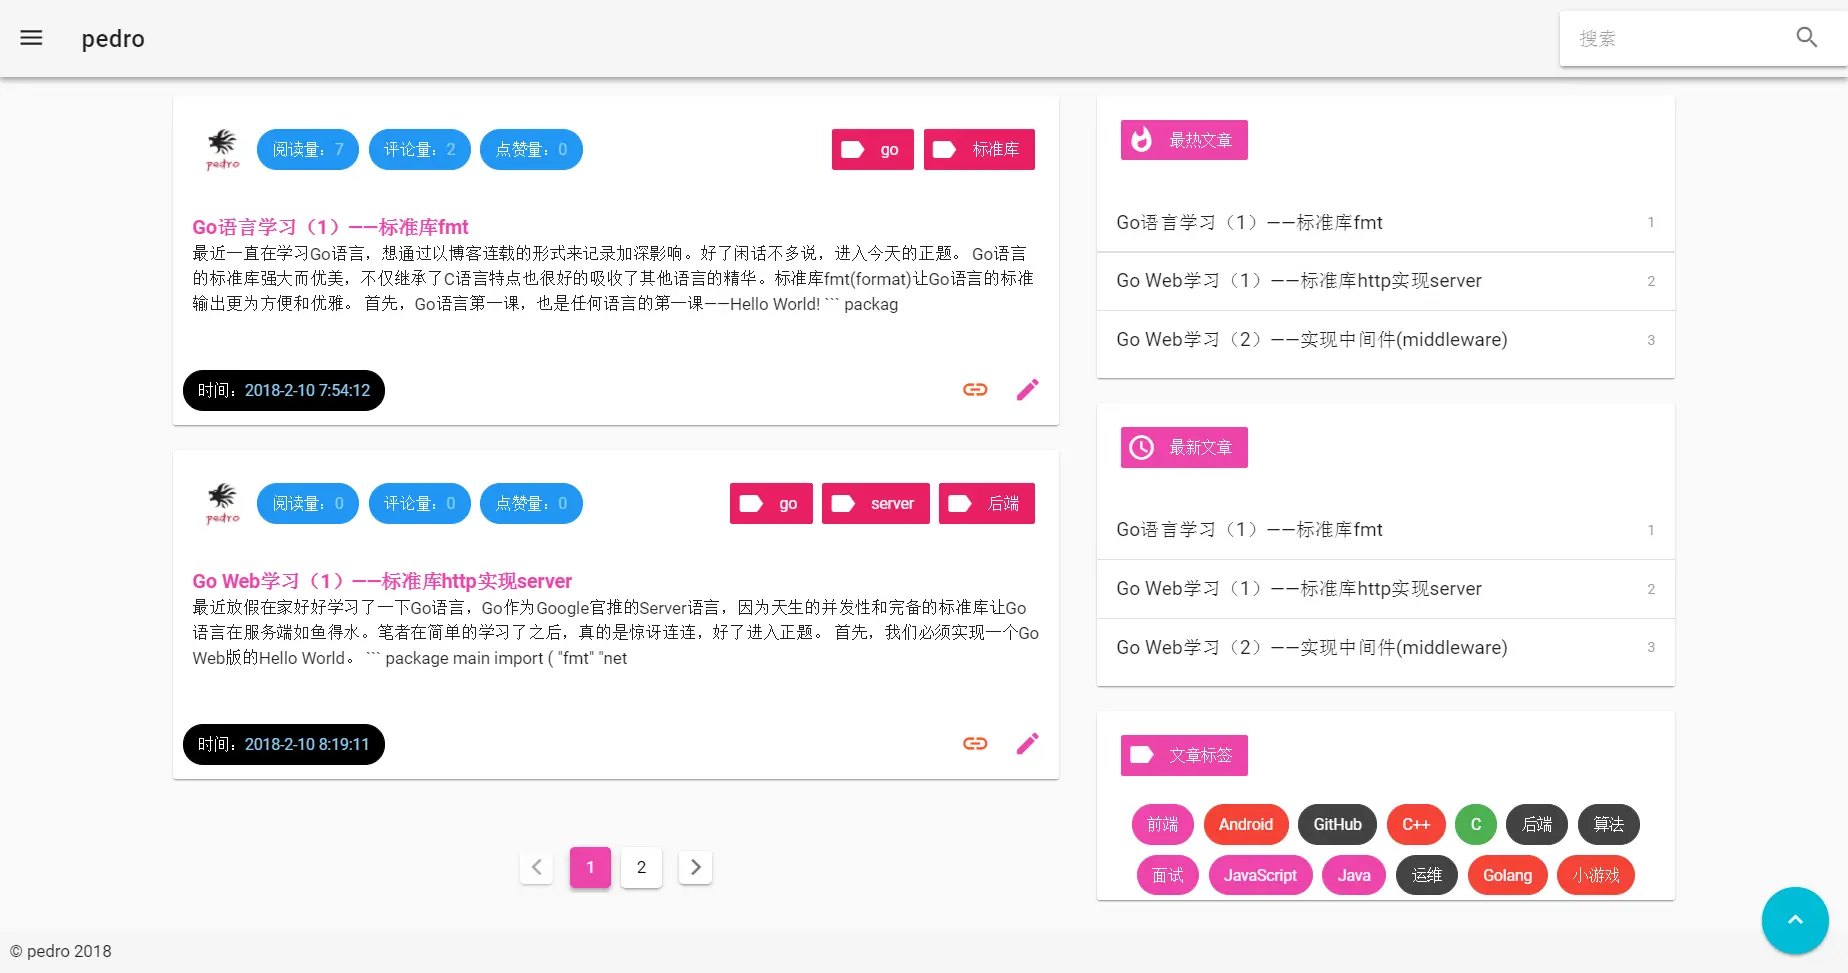This screenshot has width=1848, height=973.
Task: Select the Android tag chip
Action: click(1246, 824)
